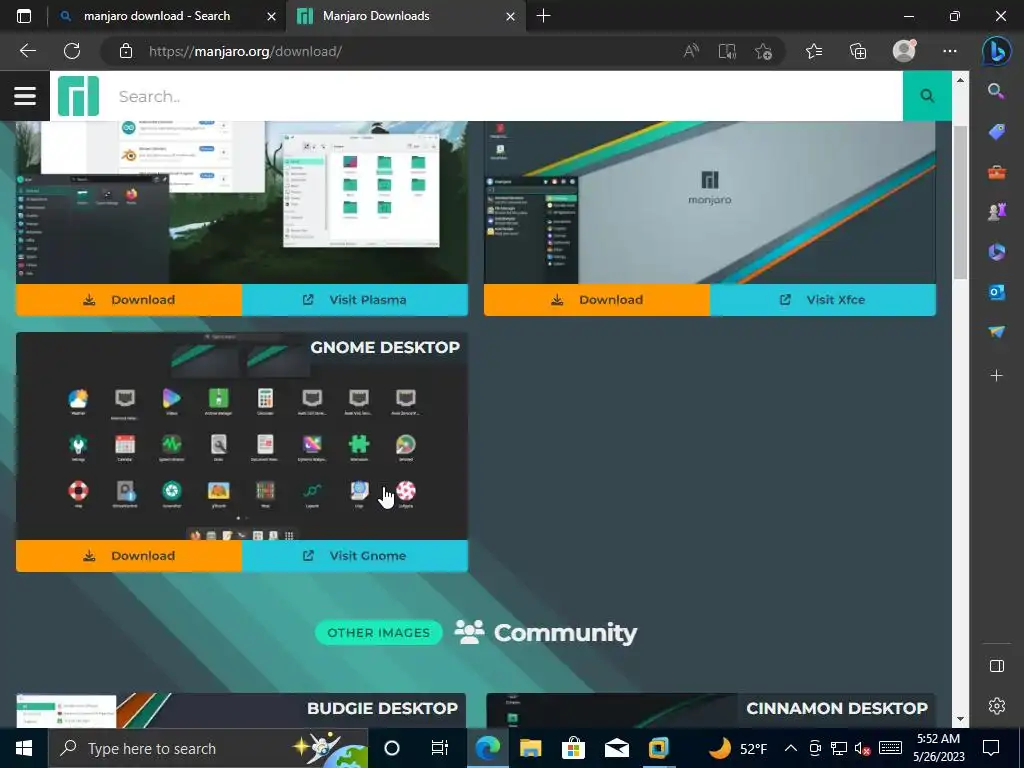Open Outlook in the sidebar
1024x768 pixels.
pos(996,292)
